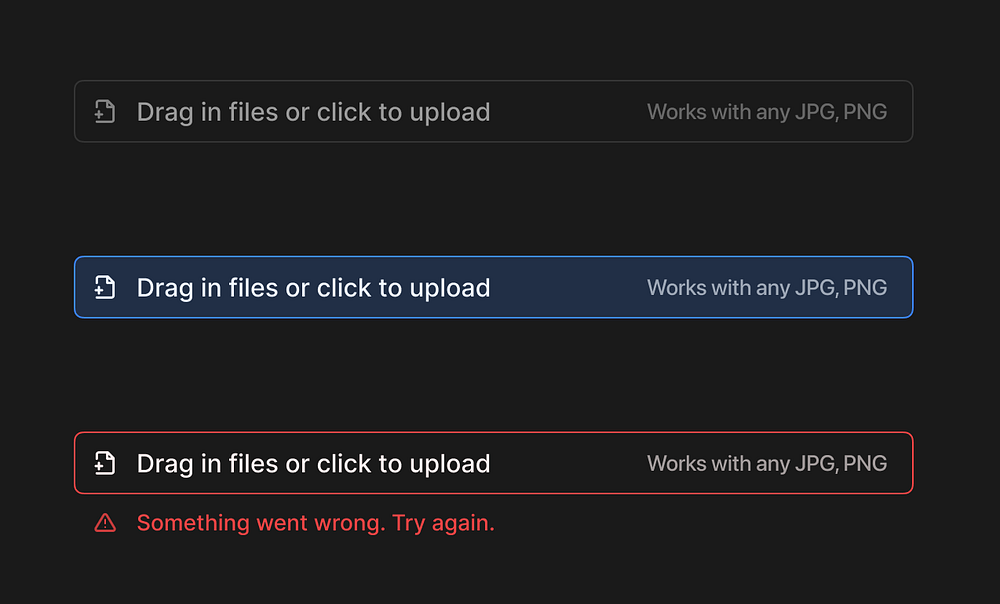Click empty middle area of the blue upload field
The height and width of the screenshot is (604, 1000).
tap(568, 288)
